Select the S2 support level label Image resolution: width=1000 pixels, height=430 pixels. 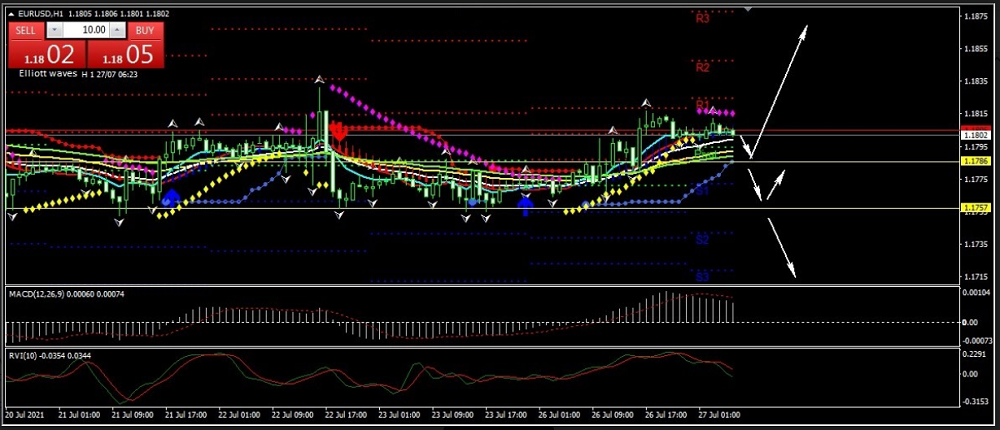[x=702, y=240]
